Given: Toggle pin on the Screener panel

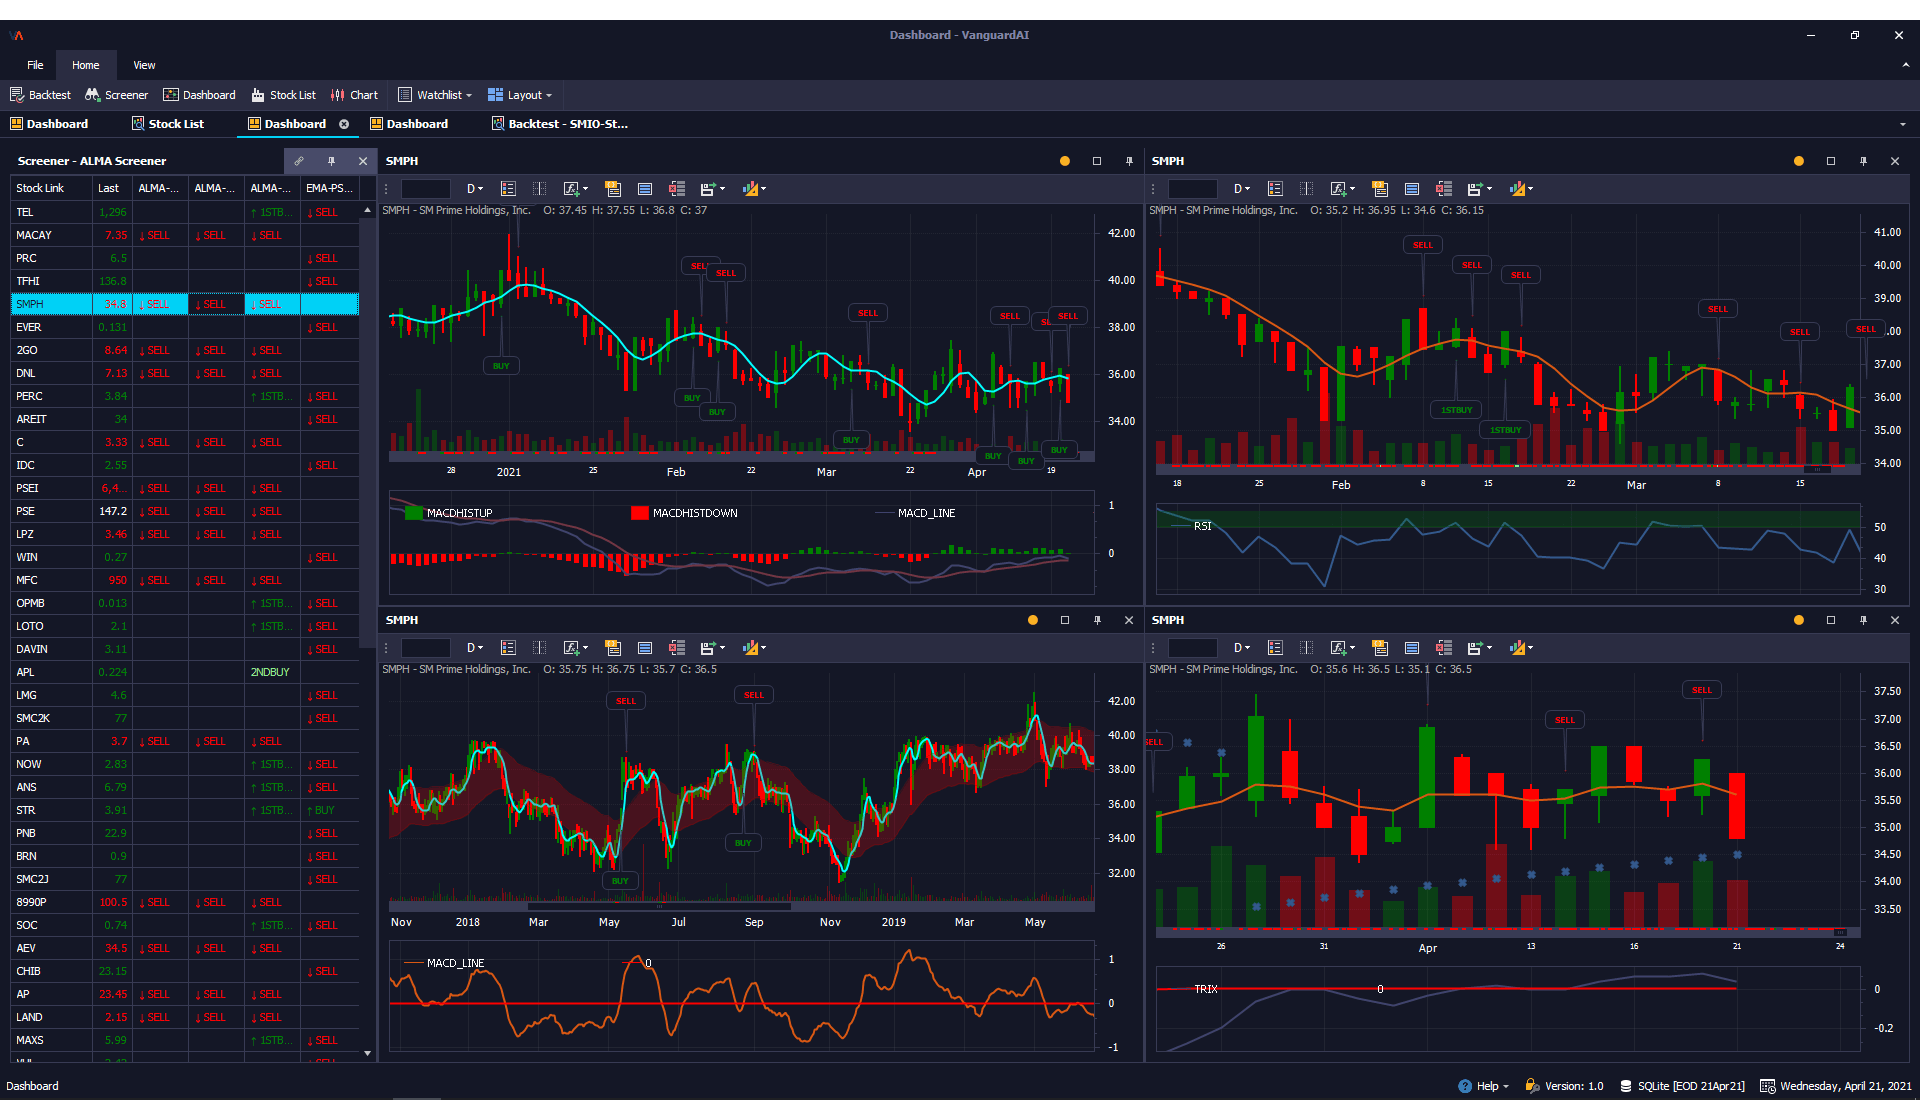Looking at the screenshot, I should point(331,161).
